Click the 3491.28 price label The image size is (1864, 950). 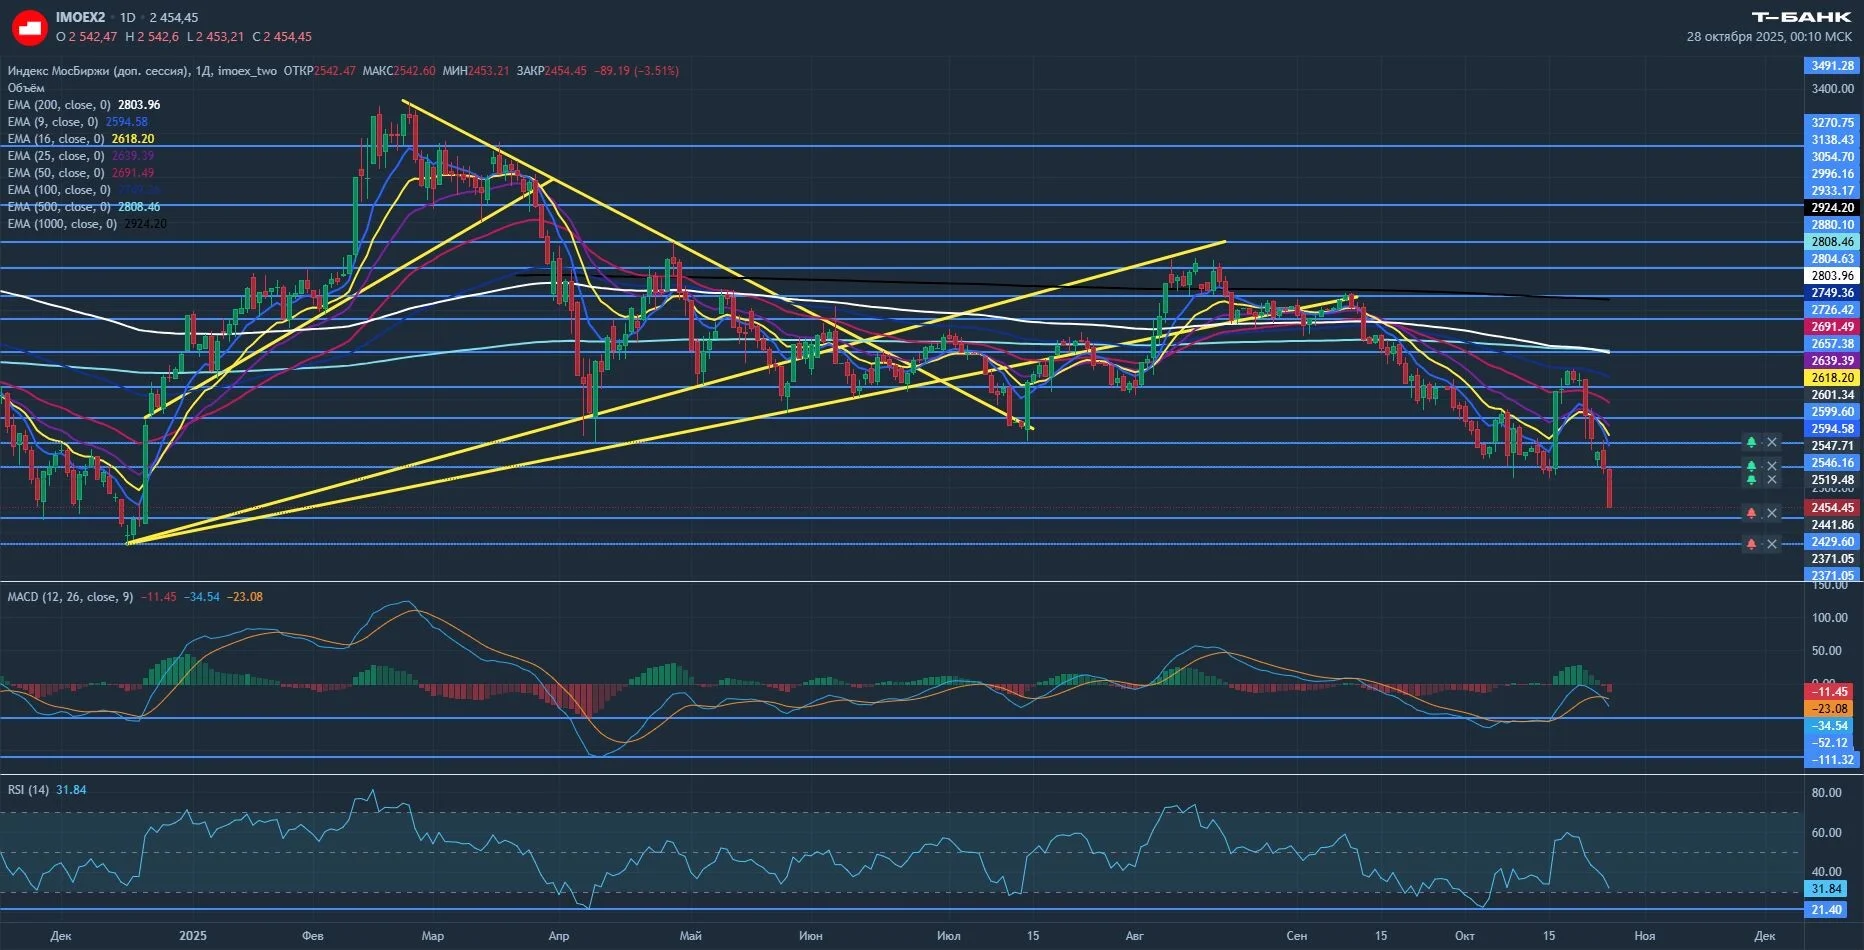1832,66
